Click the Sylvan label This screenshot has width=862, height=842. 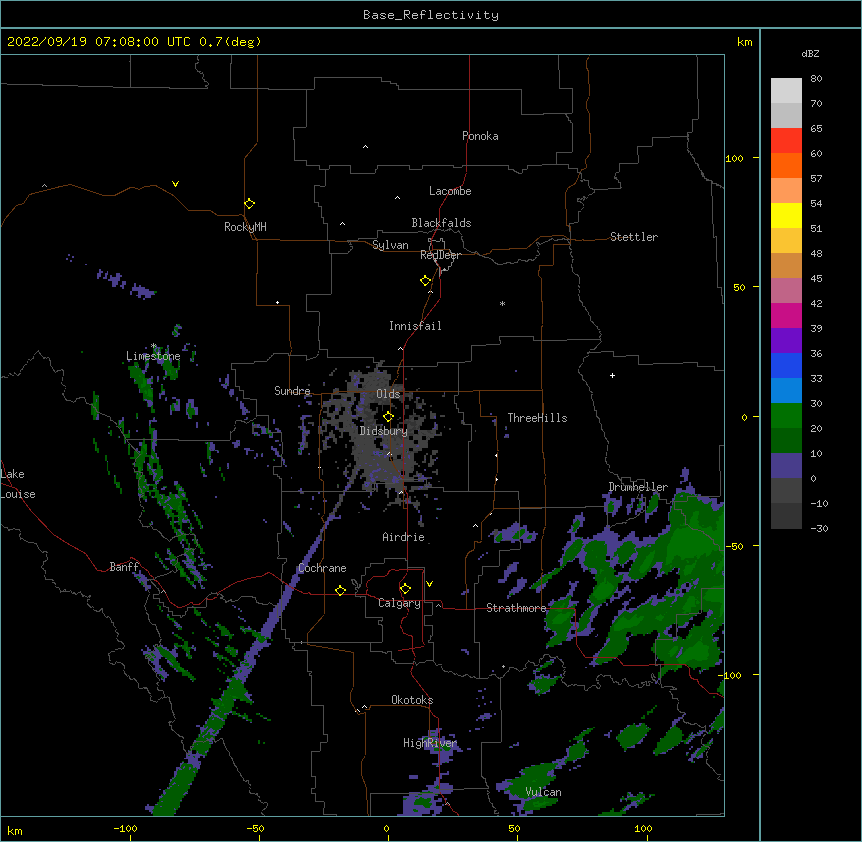(390, 245)
